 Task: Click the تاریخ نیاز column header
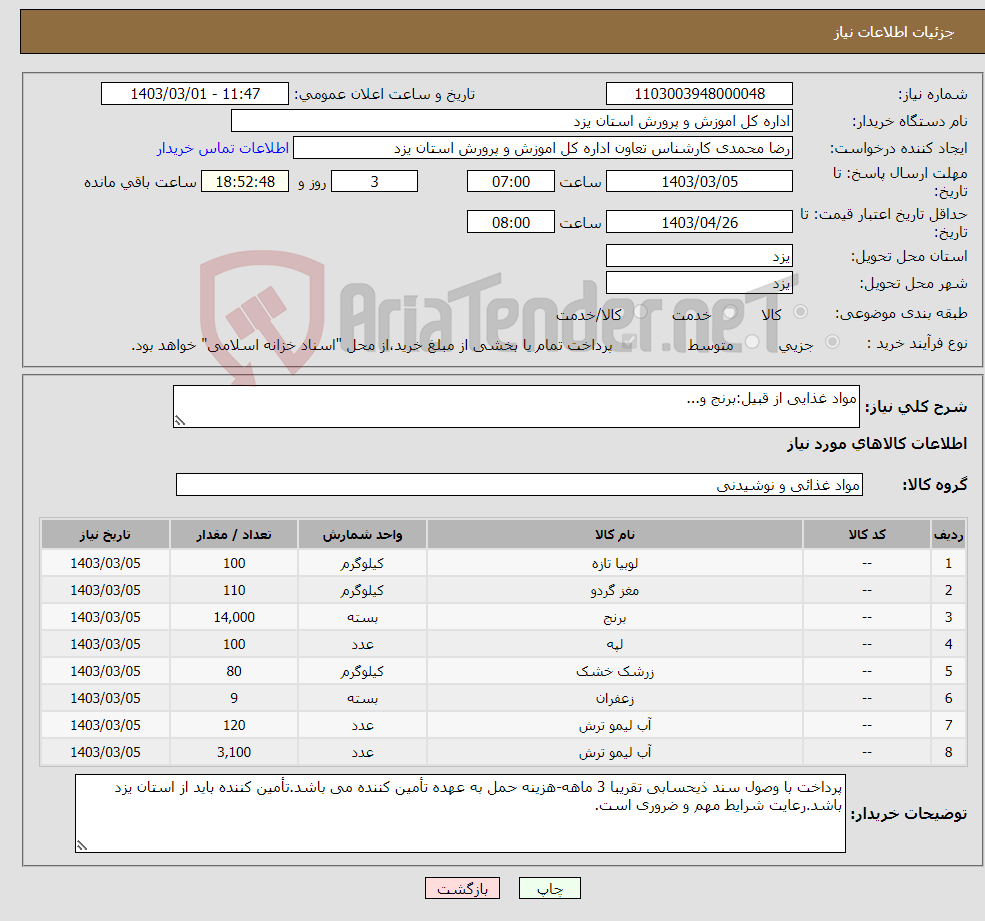click(105, 534)
